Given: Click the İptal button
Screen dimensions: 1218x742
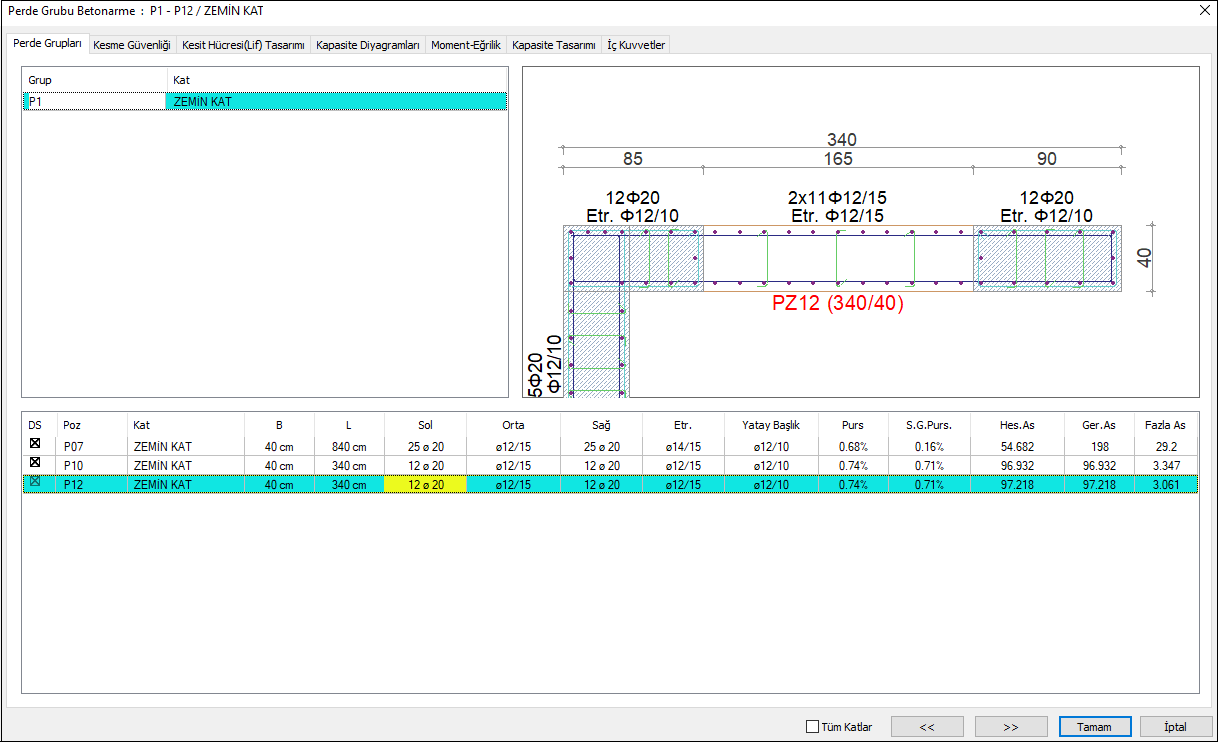Looking at the screenshot, I should point(1176,727).
